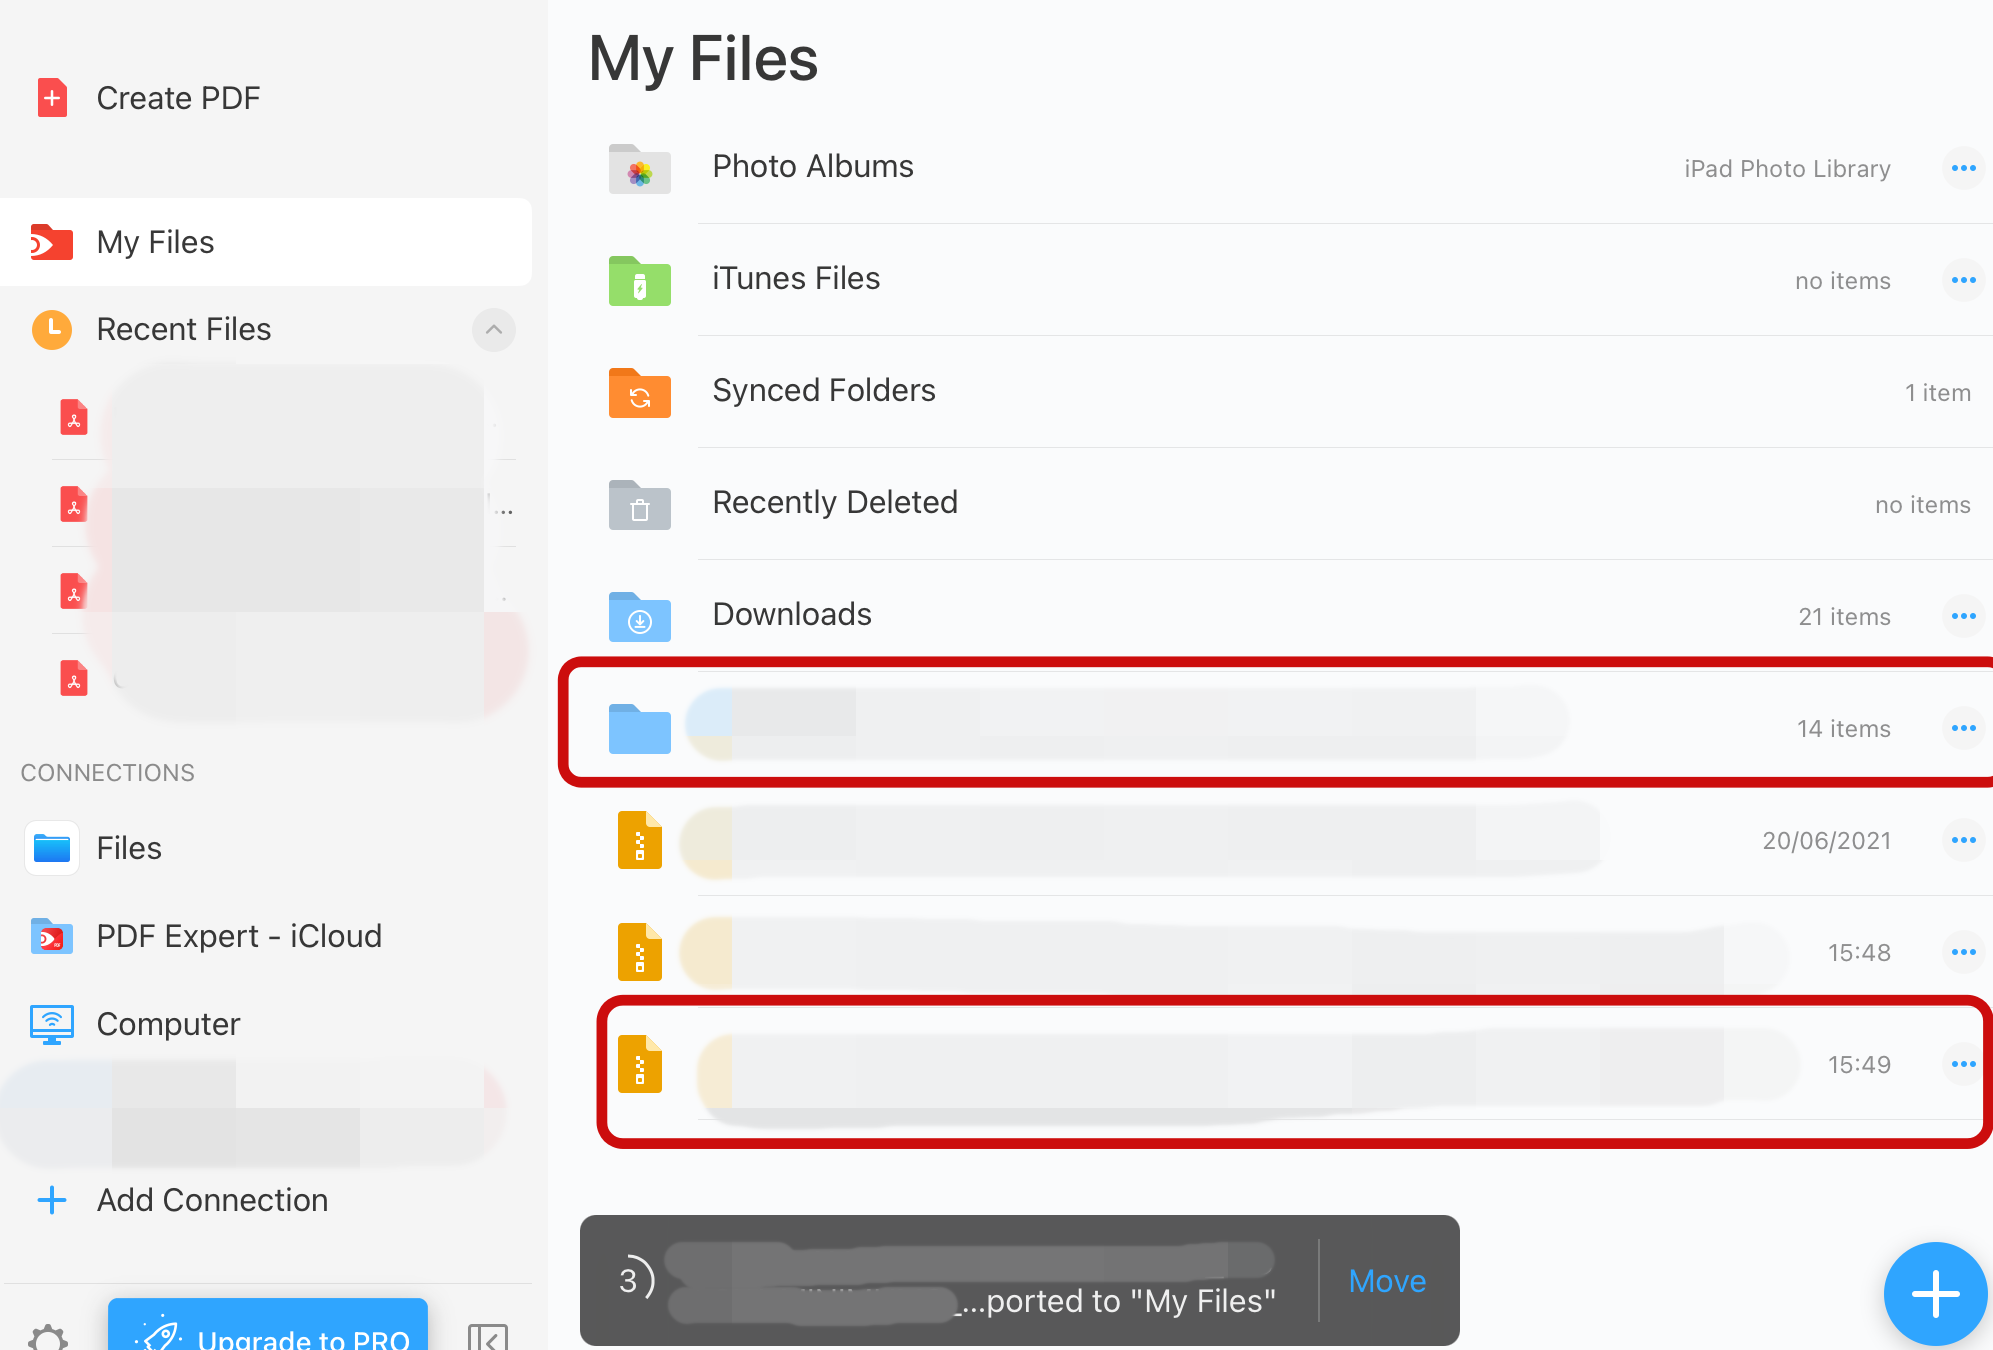Open the Recently Deleted trash folder
Image resolution: width=1993 pixels, height=1350 pixels.
pos(834,503)
